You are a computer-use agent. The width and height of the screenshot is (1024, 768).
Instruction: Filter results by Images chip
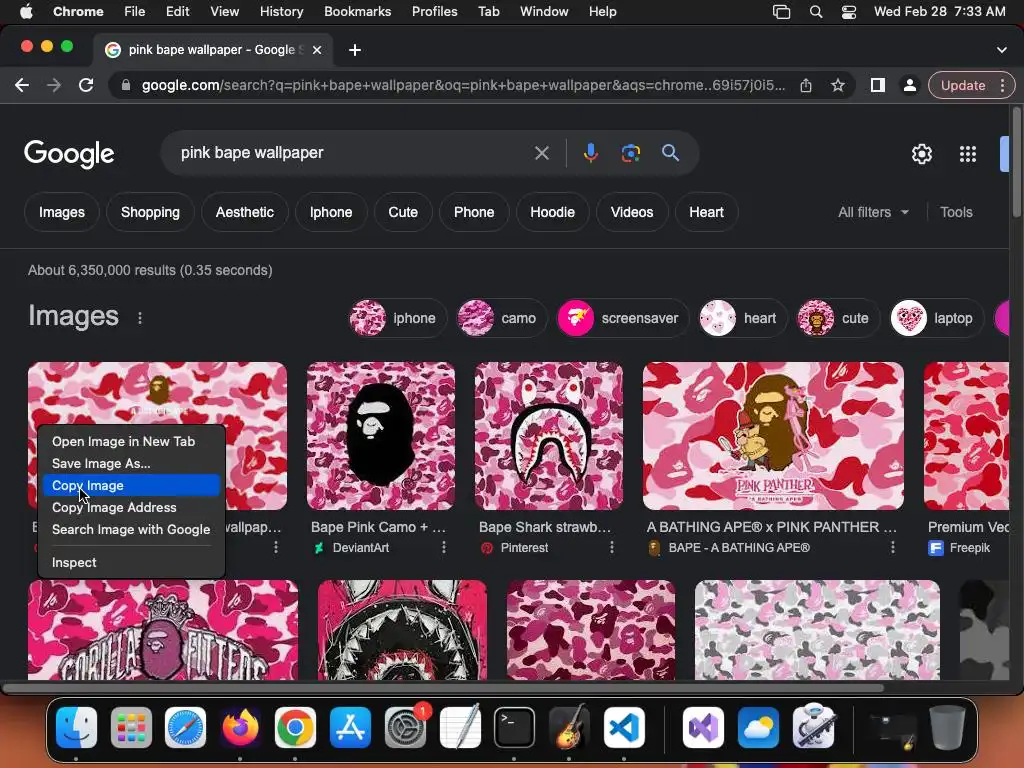click(x=61, y=212)
